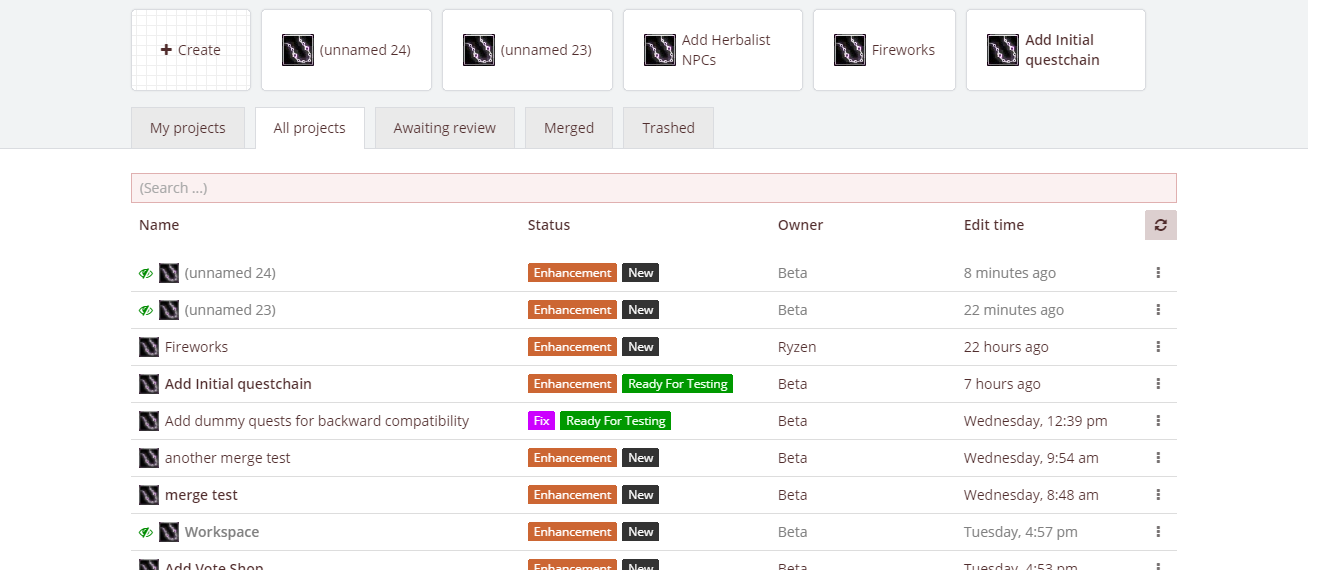Click icon beside Add dummy quests row

click(149, 421)
